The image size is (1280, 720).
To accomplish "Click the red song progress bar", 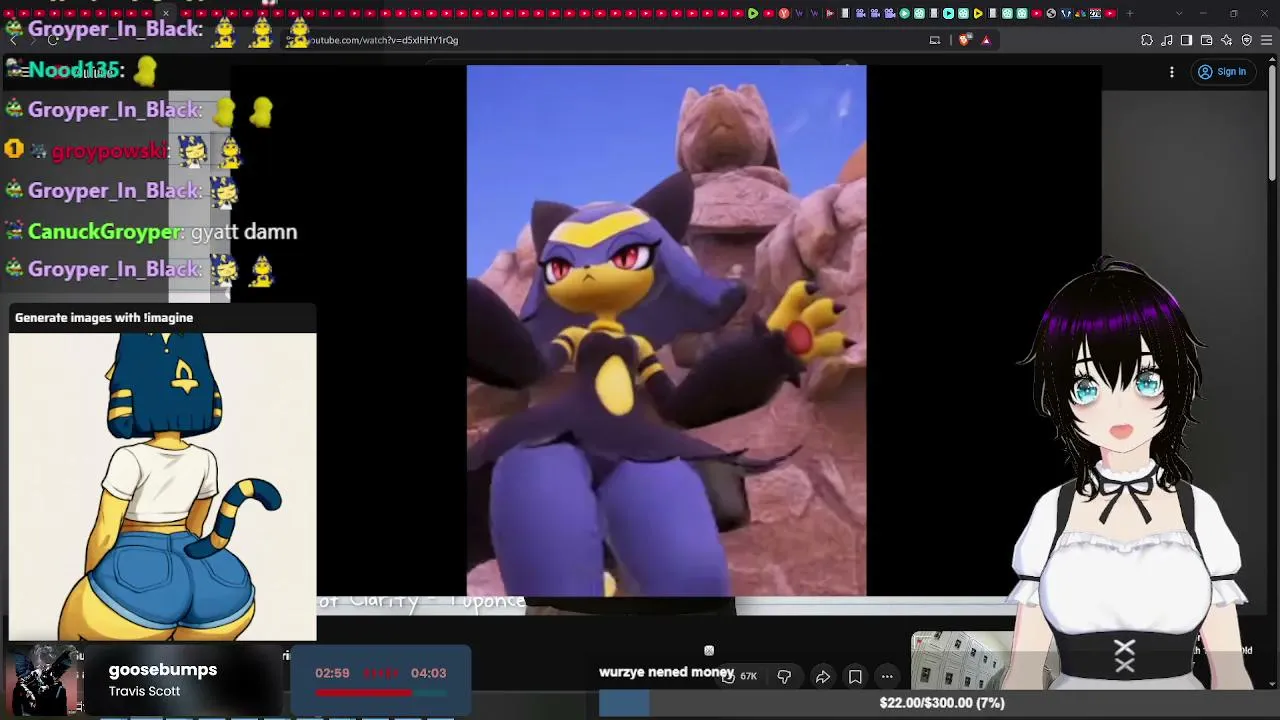I will (x=381, y=692).
